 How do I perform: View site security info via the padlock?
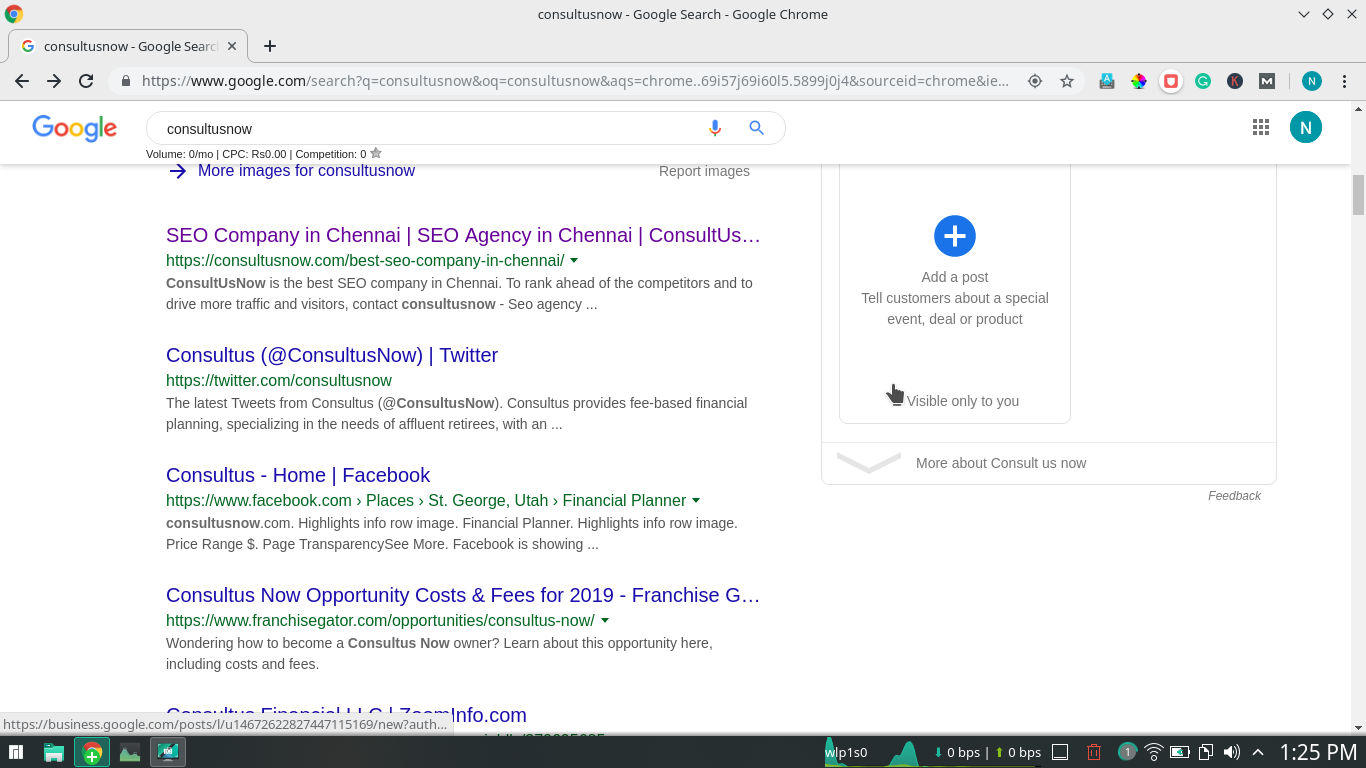tap(126, 81)
